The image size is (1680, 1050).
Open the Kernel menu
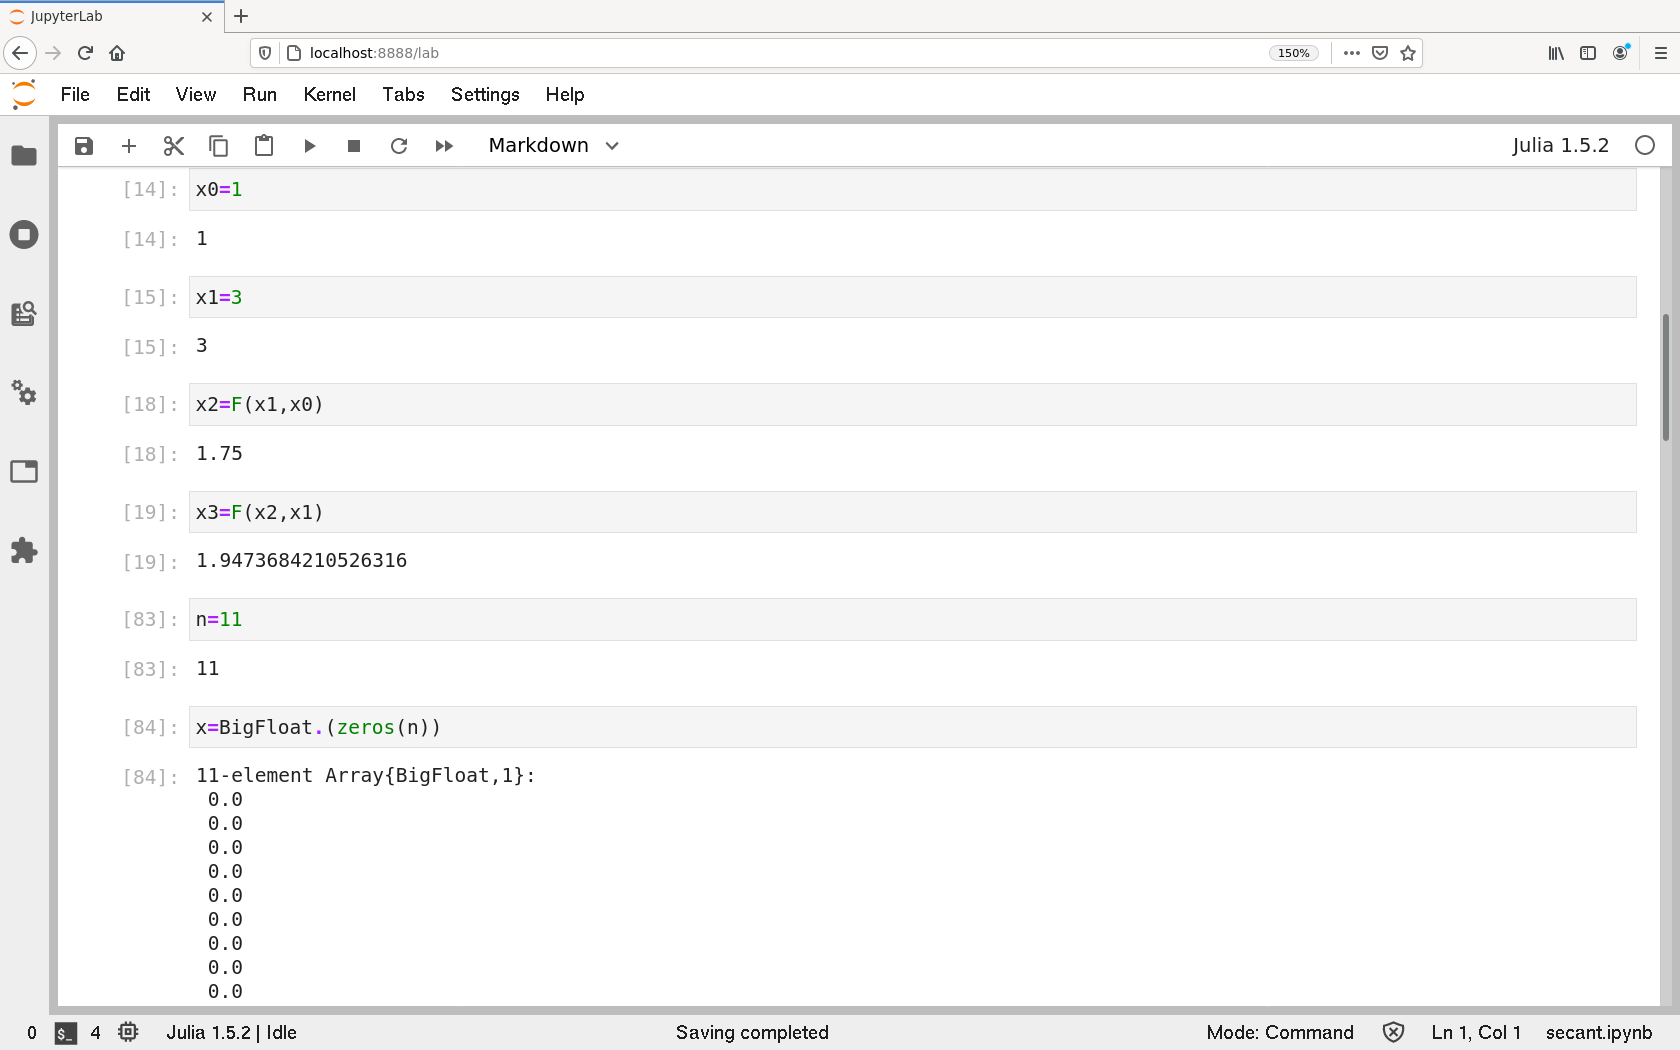point(329,94)
